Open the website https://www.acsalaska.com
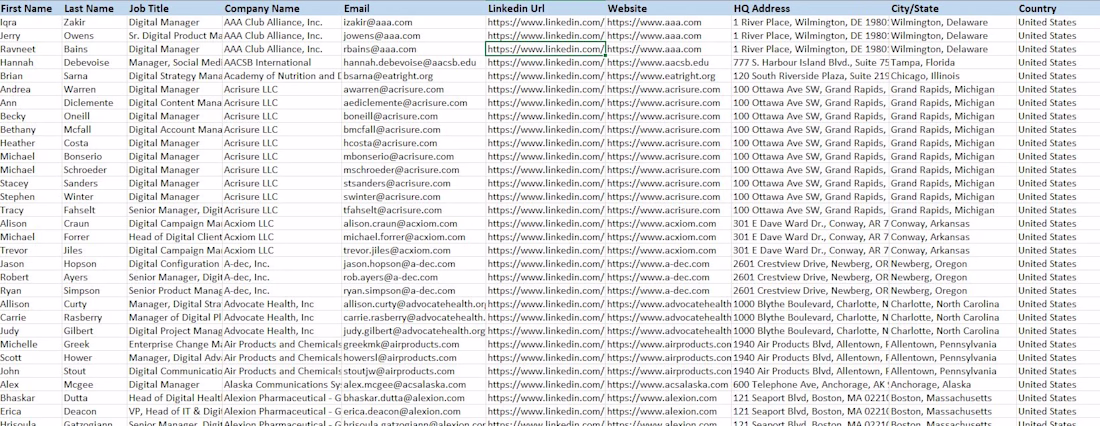 (x=669, y=385)
